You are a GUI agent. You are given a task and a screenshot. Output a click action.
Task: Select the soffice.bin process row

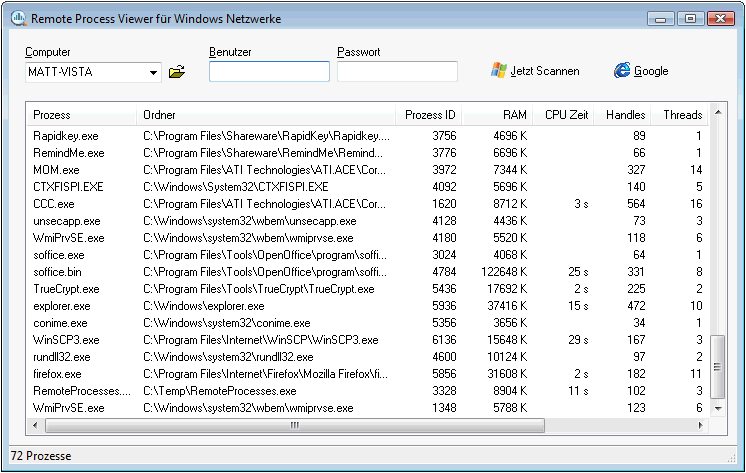[x=368, y=272]
